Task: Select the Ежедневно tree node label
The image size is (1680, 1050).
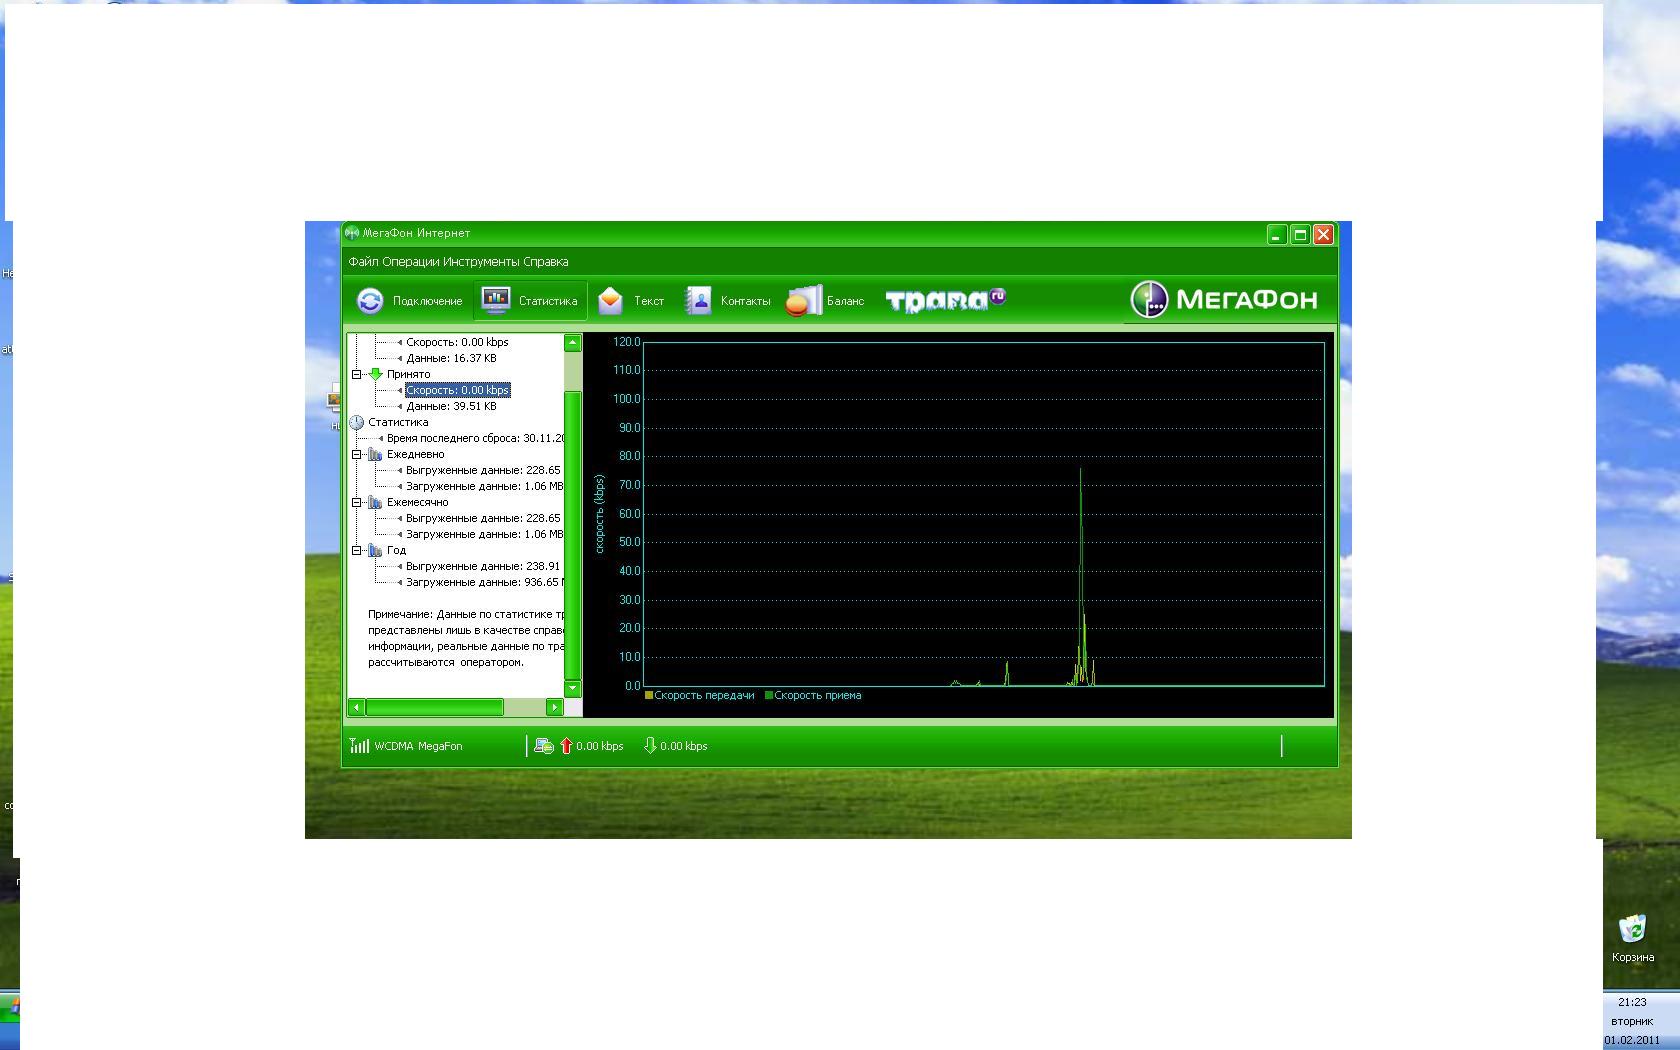Action: [416, 454]
